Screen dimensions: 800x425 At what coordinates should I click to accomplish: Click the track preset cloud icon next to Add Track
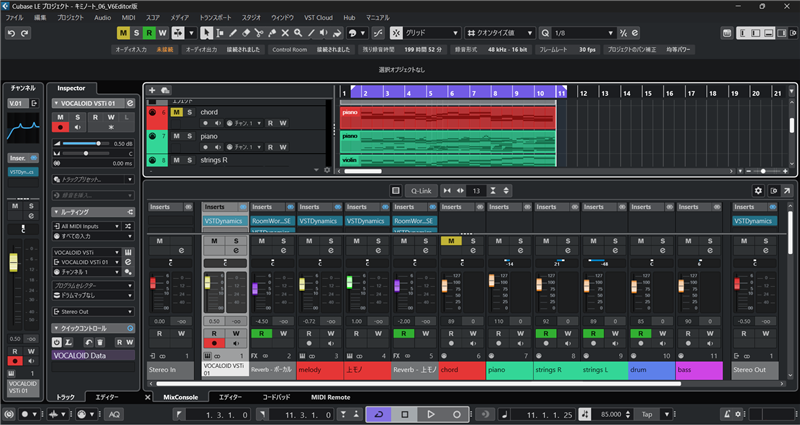coord(165,90)
